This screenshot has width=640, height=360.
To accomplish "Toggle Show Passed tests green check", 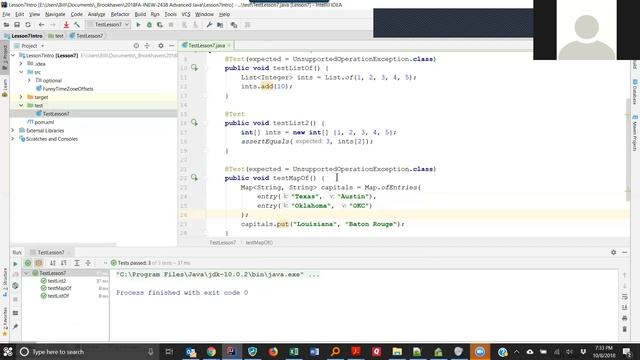I will point(28,263).
